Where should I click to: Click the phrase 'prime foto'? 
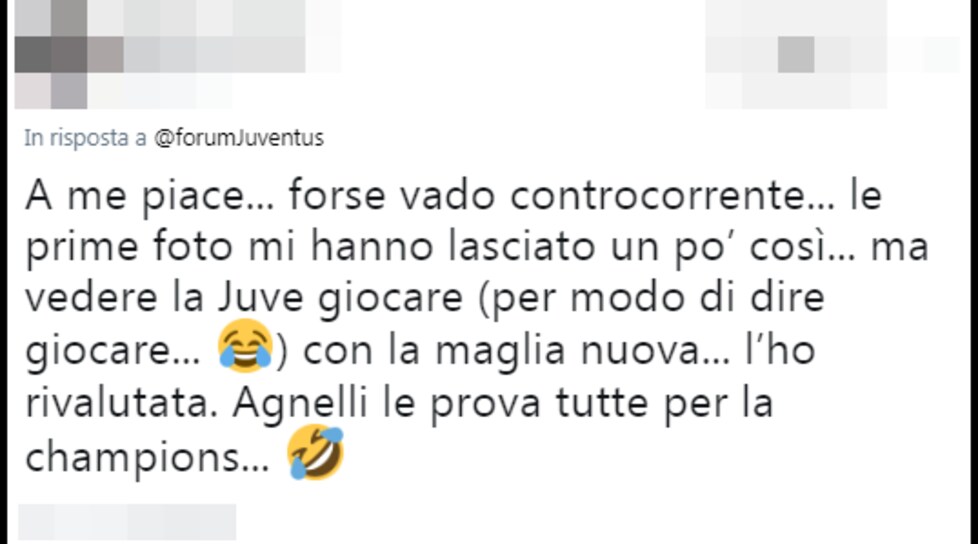(129, 246)
